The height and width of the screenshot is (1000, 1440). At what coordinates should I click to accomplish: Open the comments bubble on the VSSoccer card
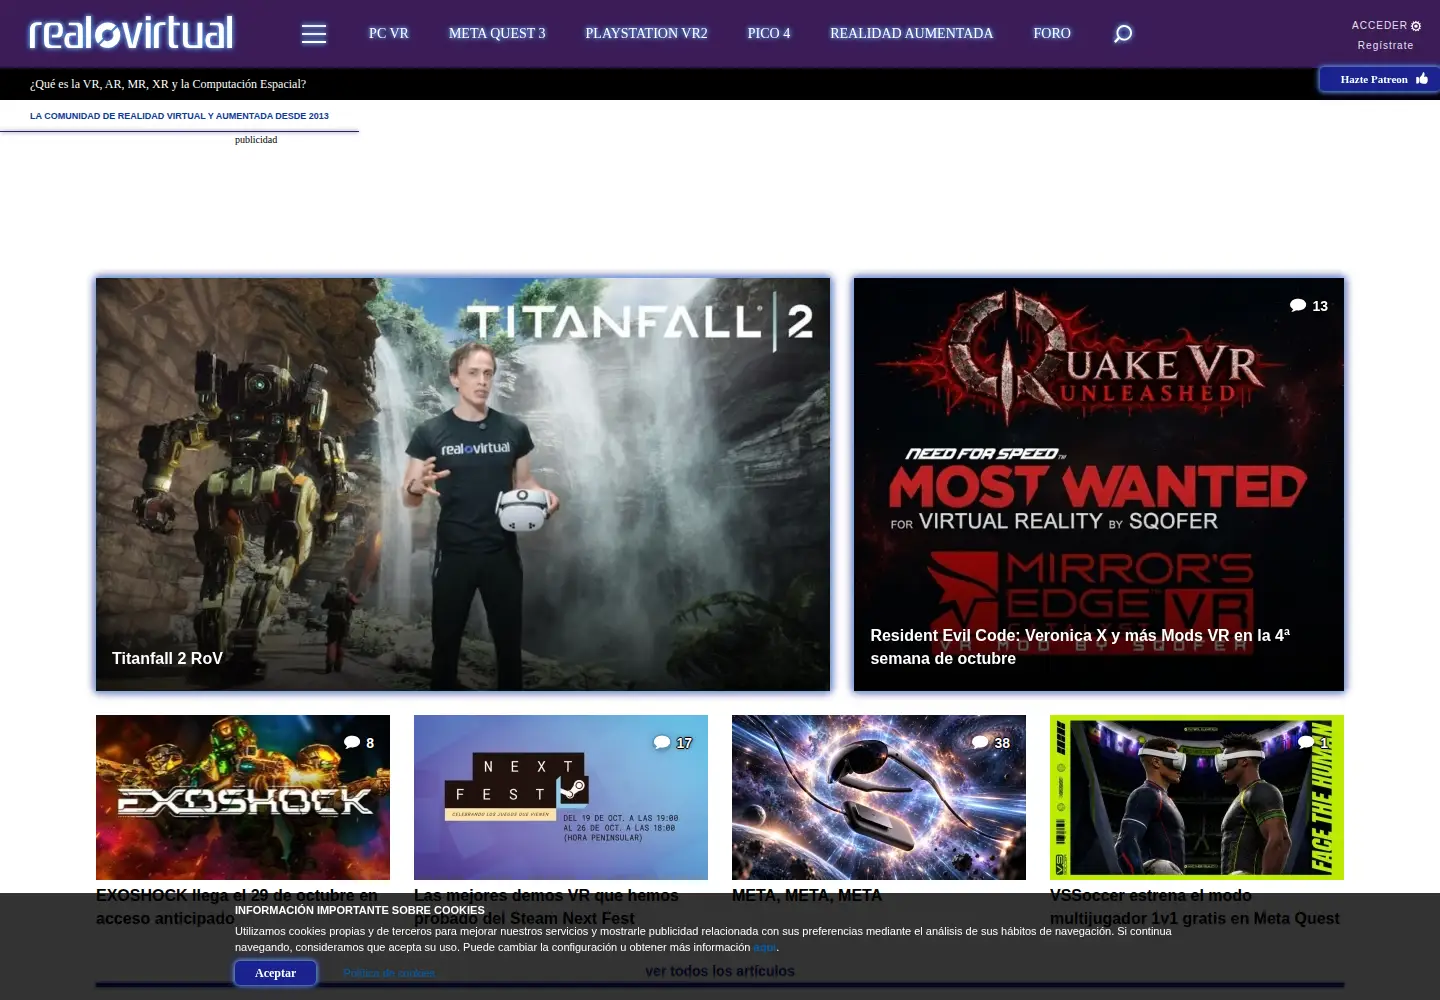click(1313, 743)
